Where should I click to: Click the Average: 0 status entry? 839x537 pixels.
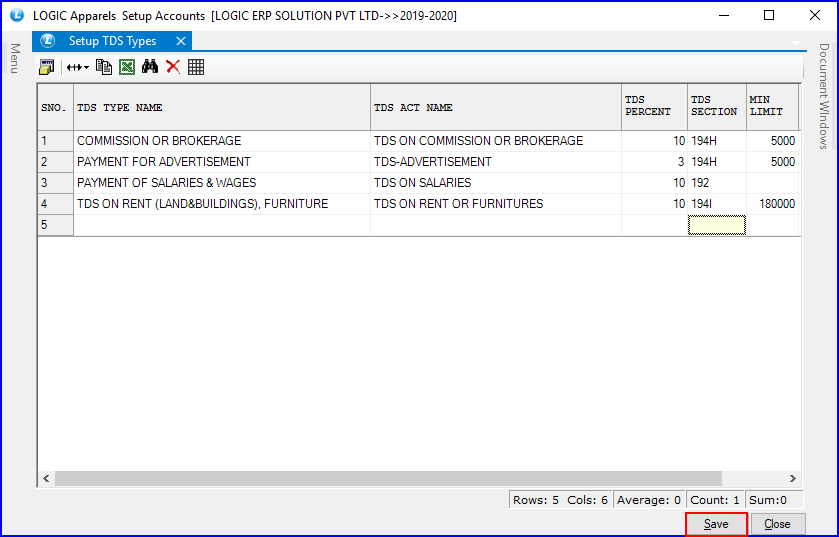pyautogui.click(x=649, y=500)
